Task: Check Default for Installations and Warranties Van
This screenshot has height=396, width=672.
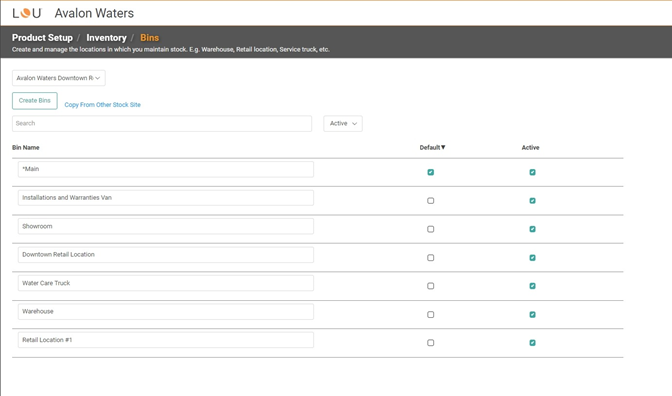Action: pos(431,201)
